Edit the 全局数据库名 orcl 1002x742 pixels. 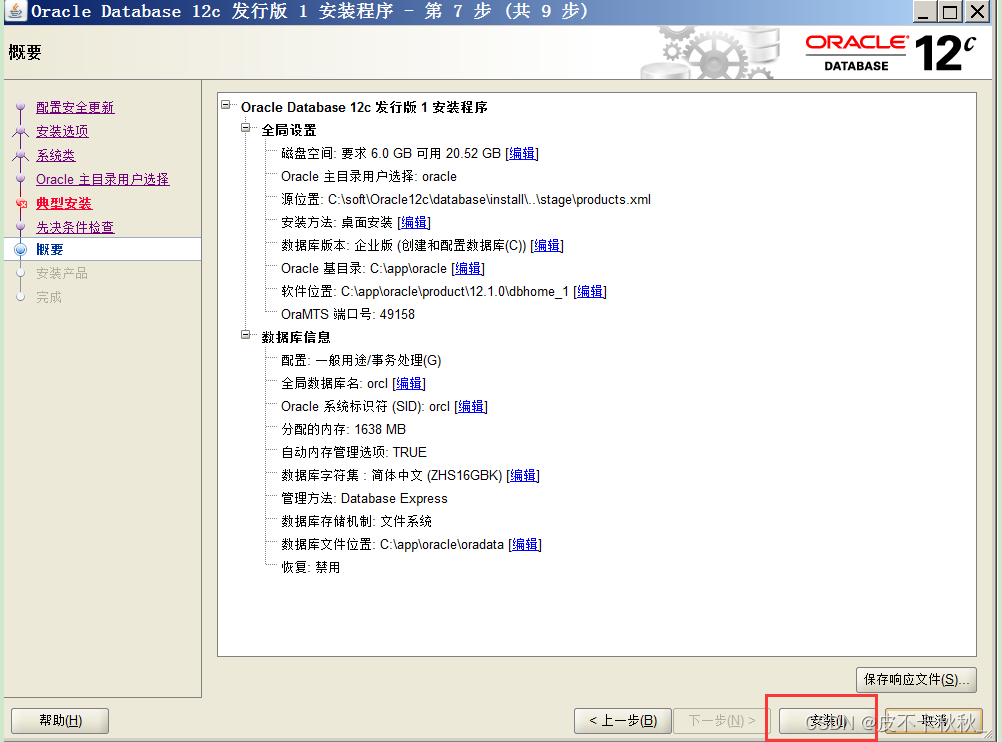coord(409,383)
